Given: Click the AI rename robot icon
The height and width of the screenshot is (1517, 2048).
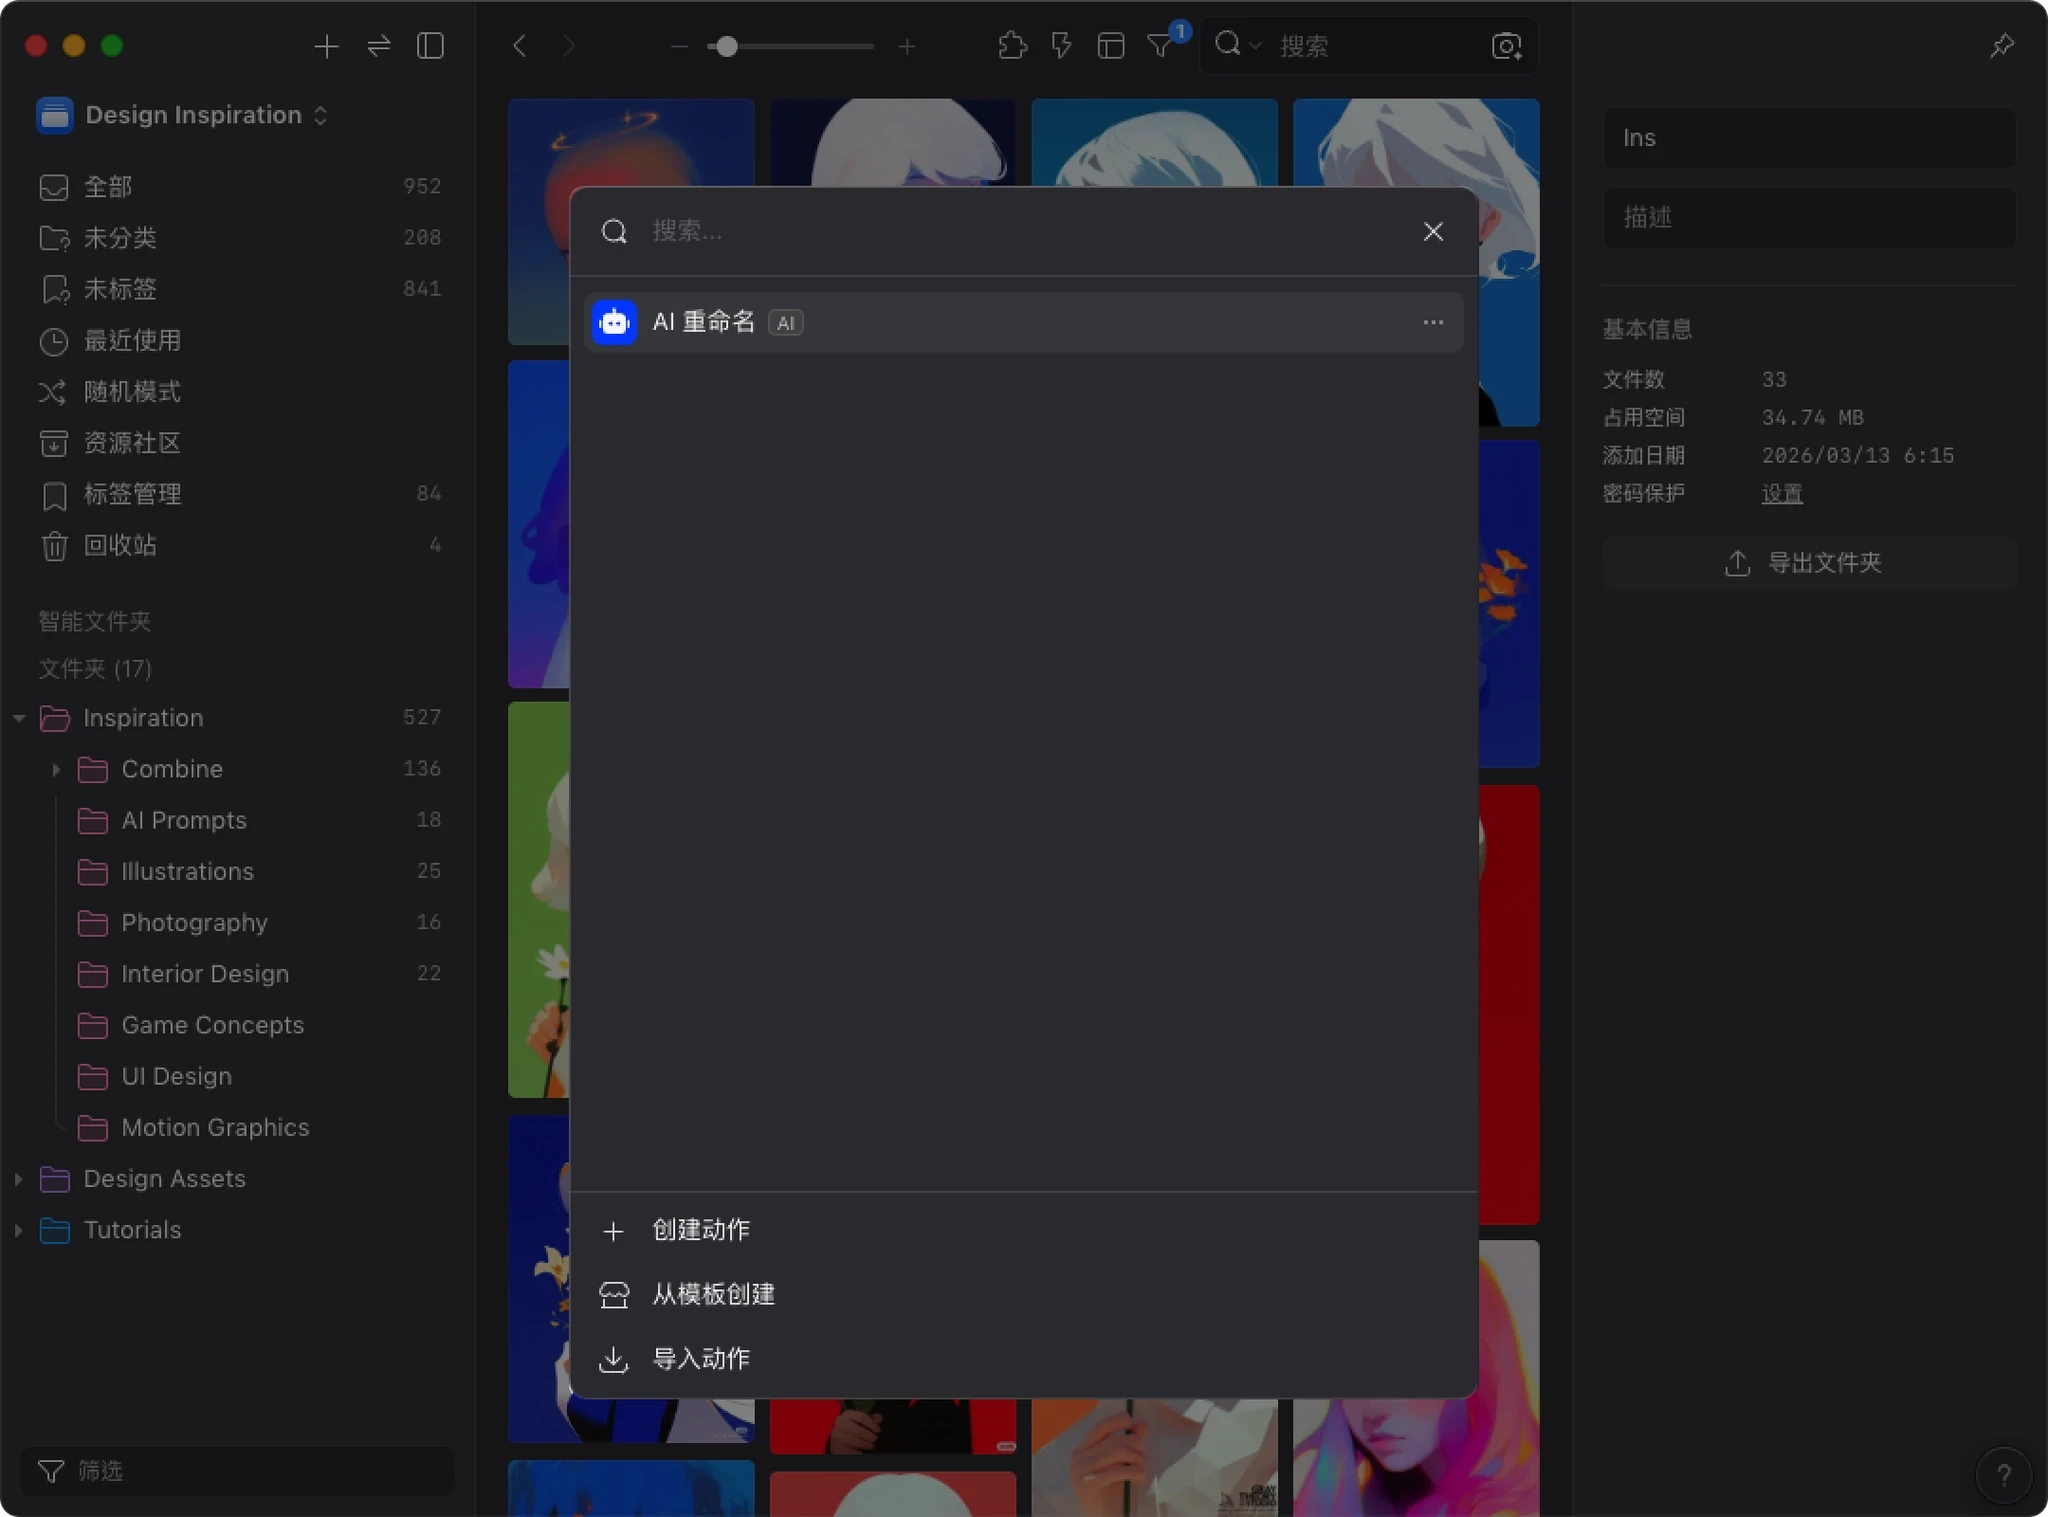Looking at the screenshot, I should click(614, 322).
